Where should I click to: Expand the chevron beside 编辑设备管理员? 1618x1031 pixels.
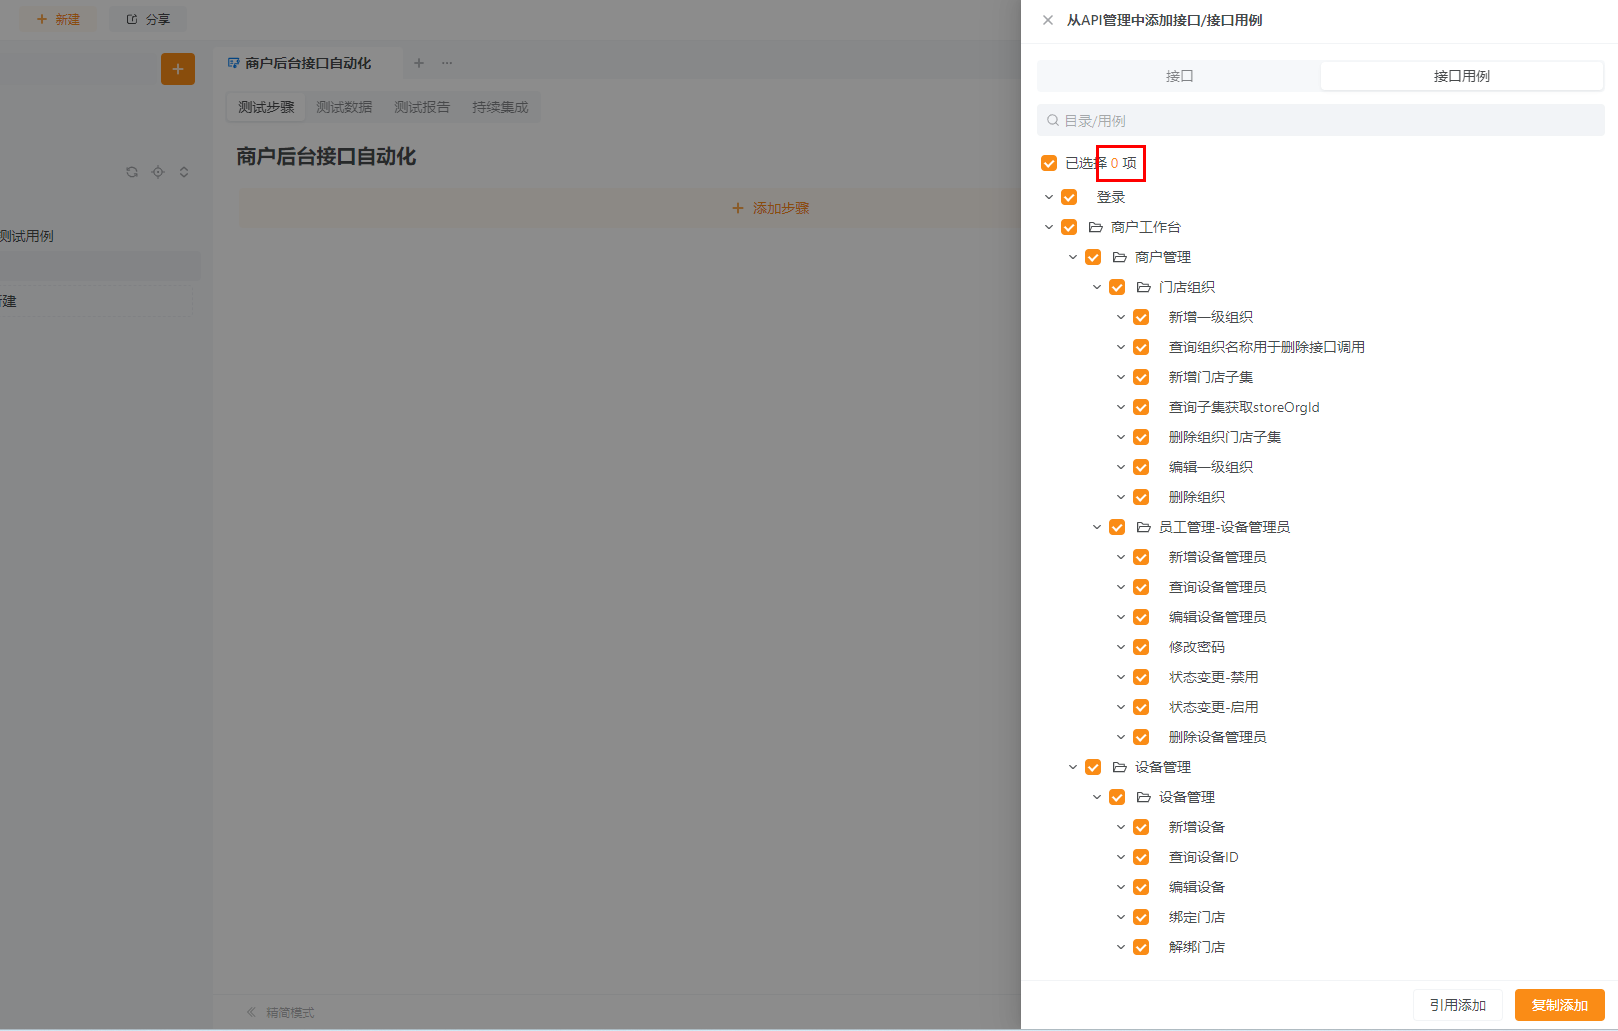(x=1121, y=617)
